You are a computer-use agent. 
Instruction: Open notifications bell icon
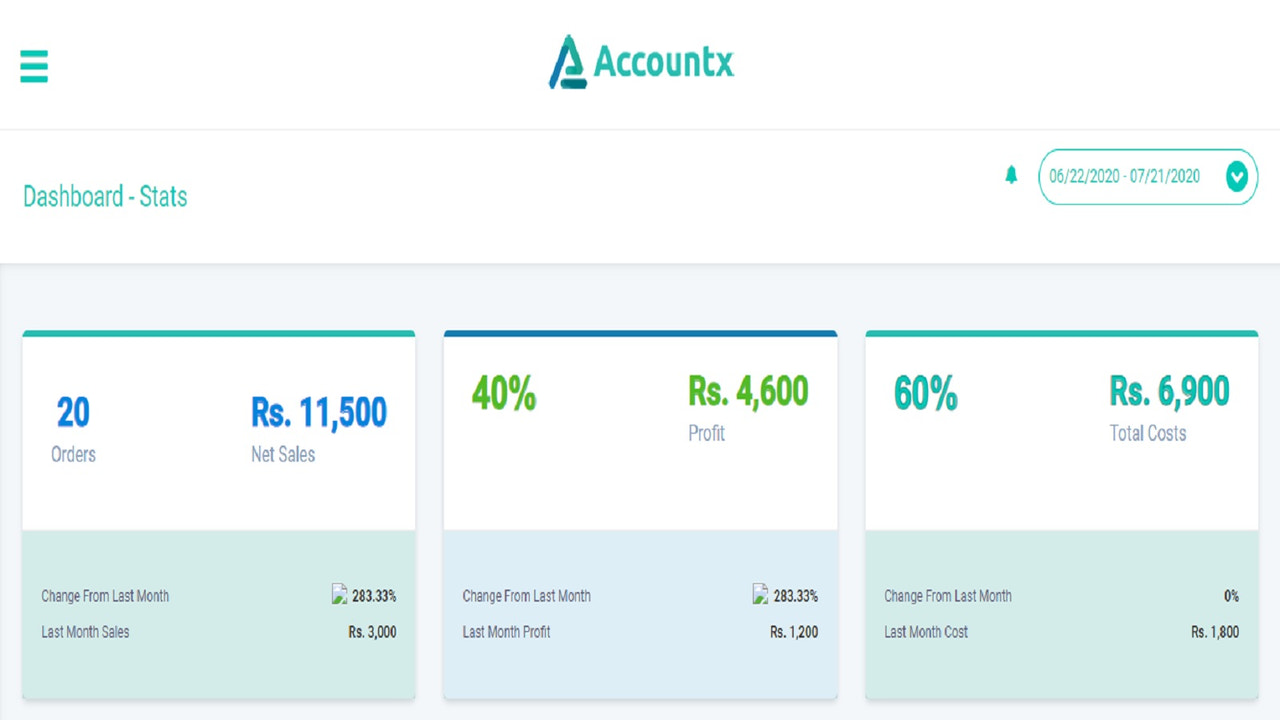click(x=1011, y=175)
